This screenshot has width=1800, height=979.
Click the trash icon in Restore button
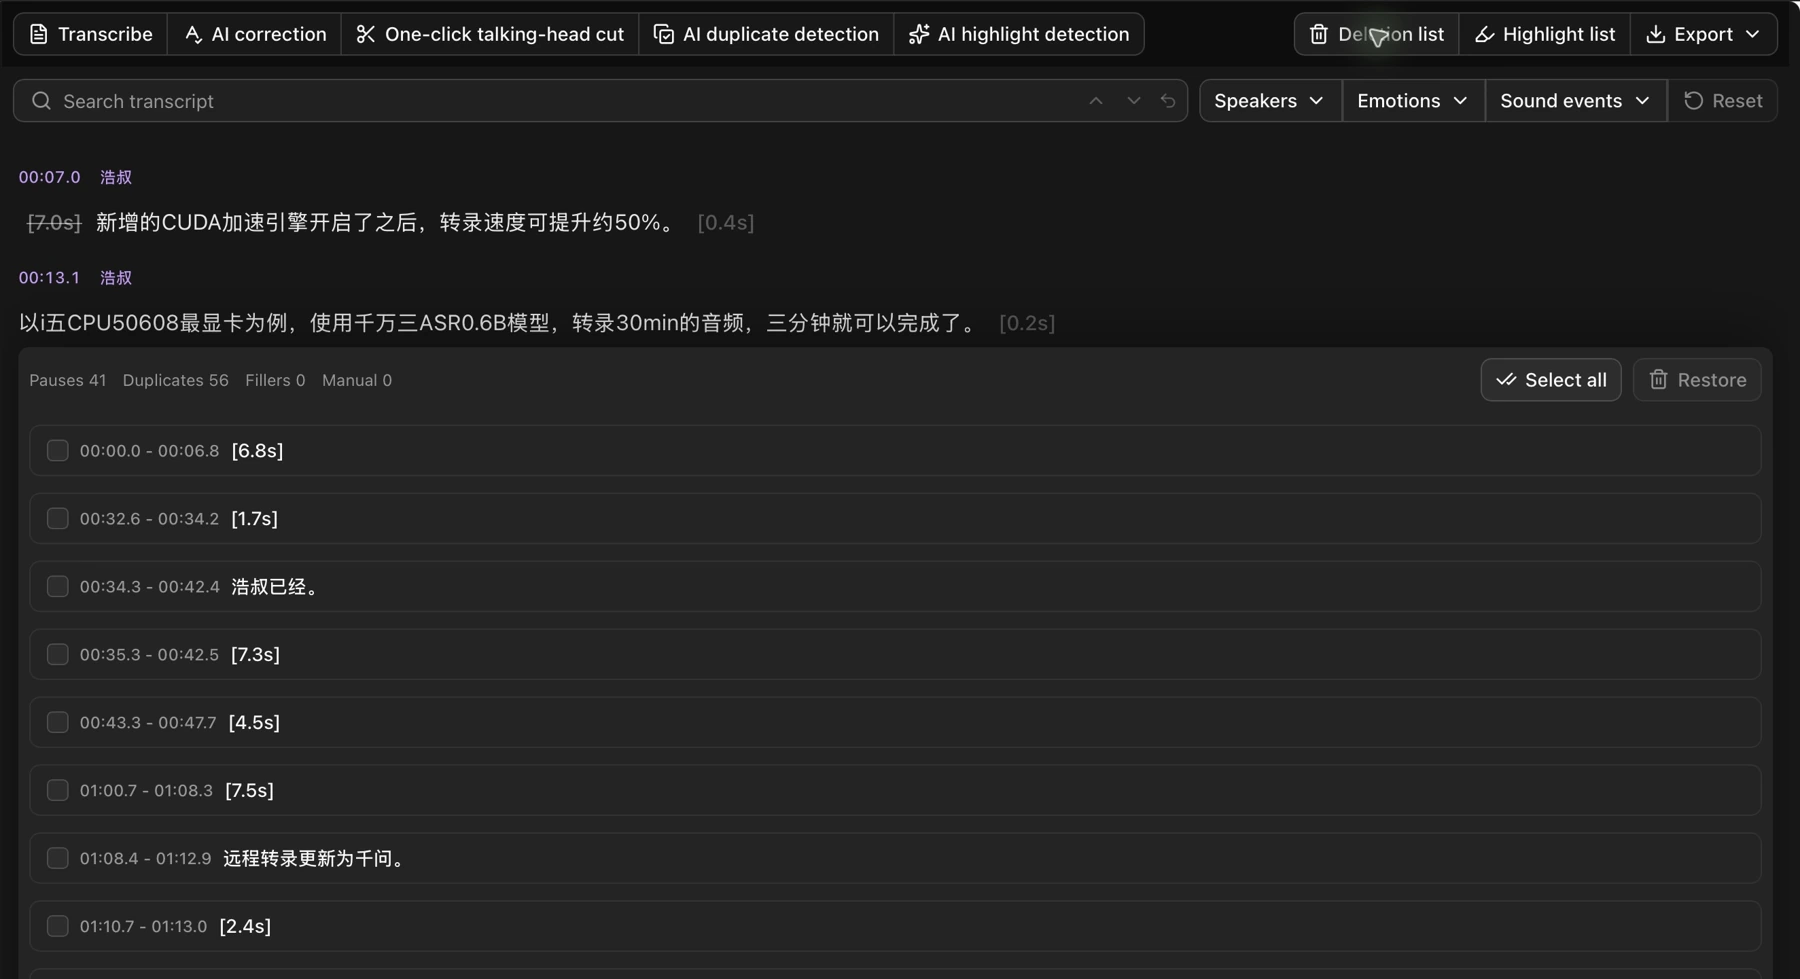tap(1658, 380)
